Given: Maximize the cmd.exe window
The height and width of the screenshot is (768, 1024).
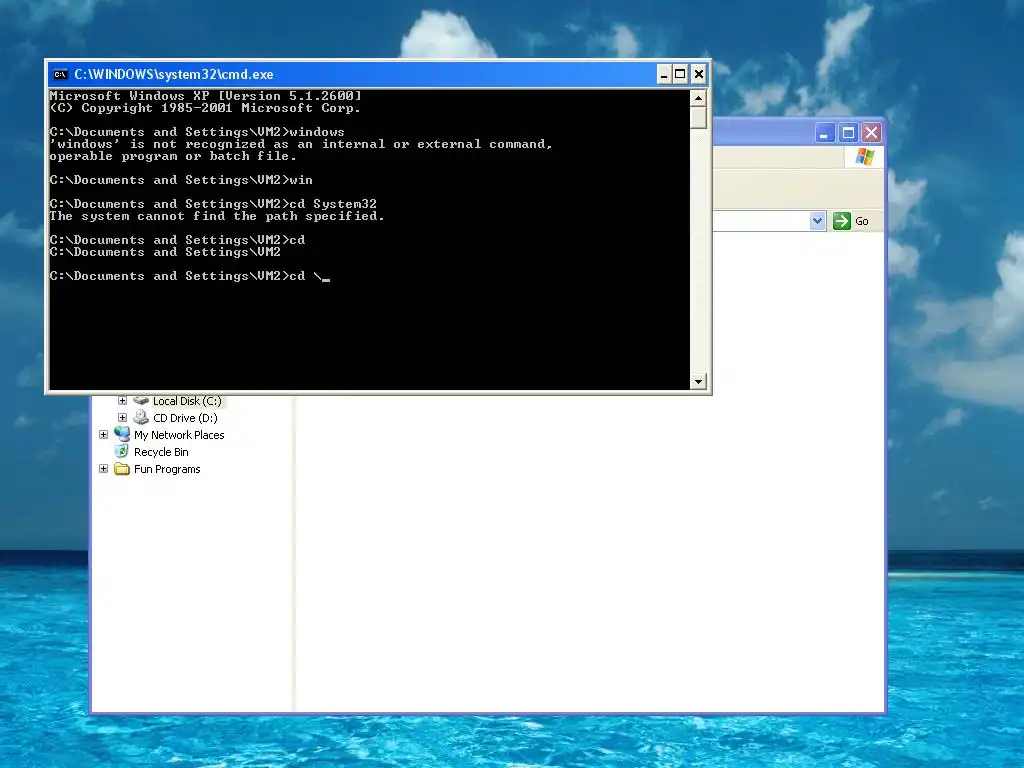Looking at the screenshot, I should pyautogui.click(x=680, y=74).
